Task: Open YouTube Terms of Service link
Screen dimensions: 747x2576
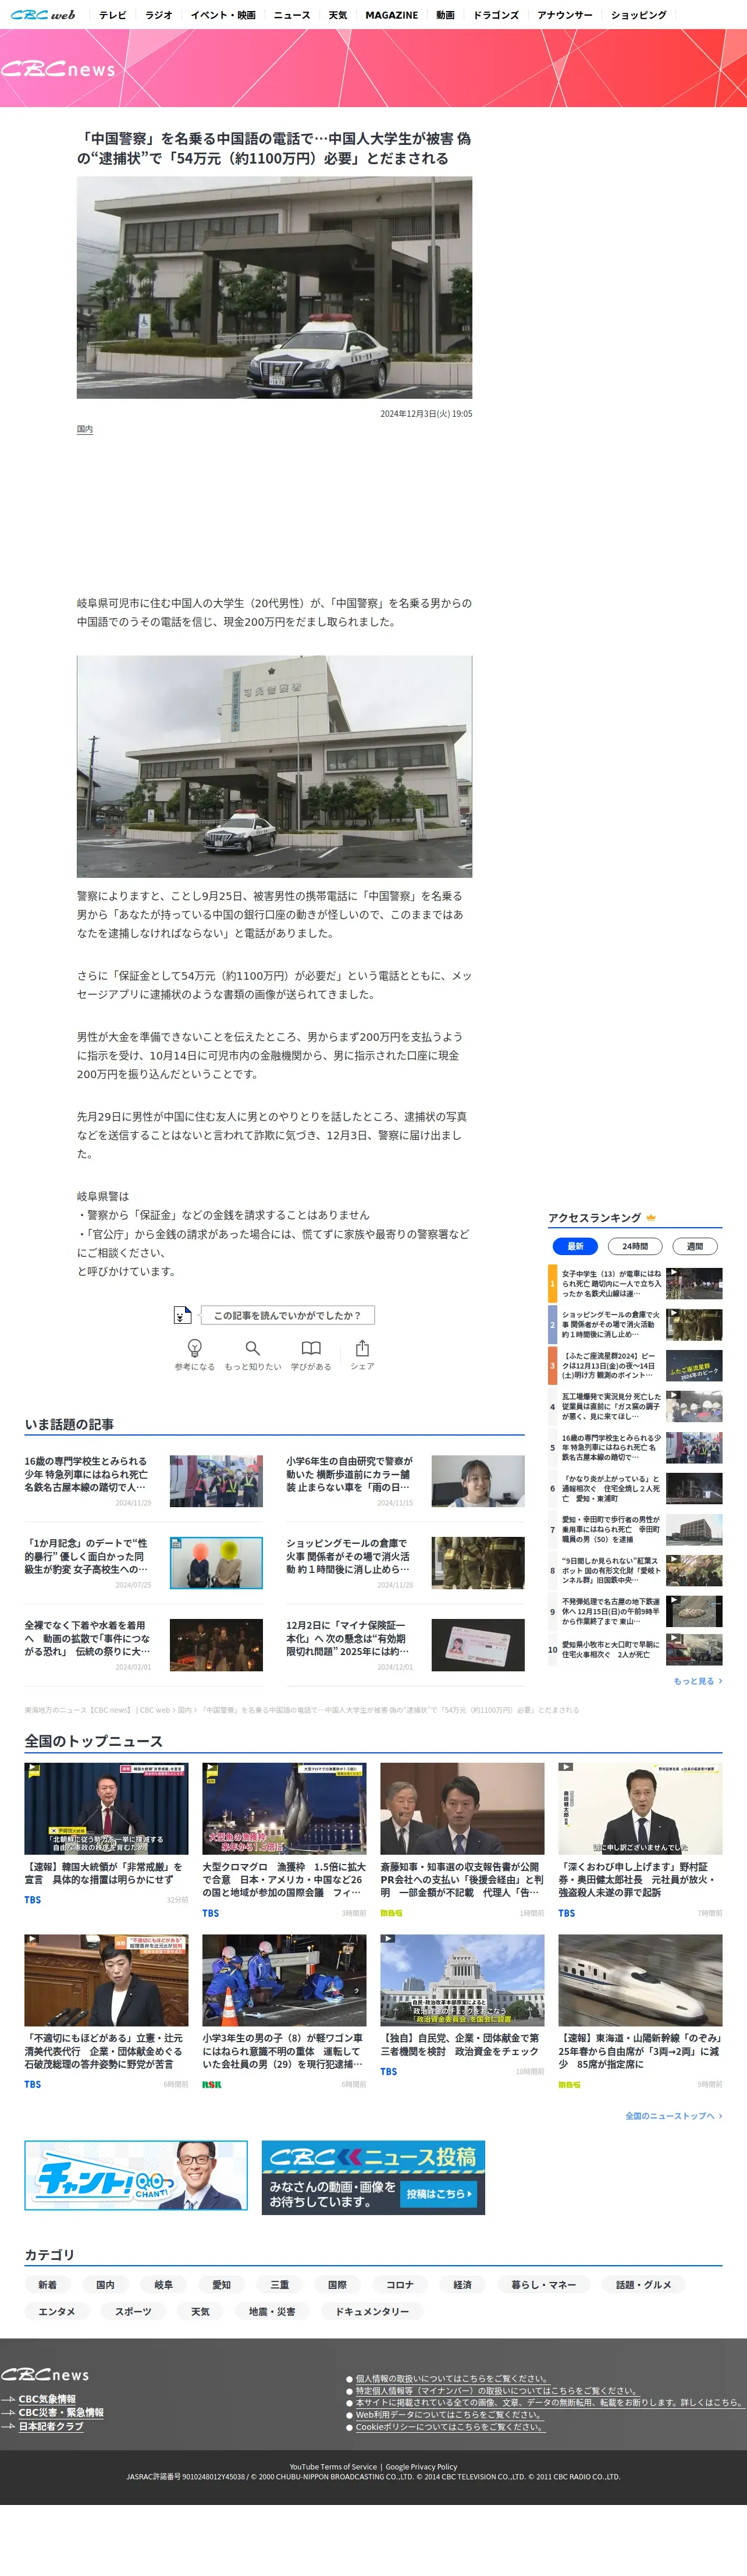Action: click(333, 2467)
